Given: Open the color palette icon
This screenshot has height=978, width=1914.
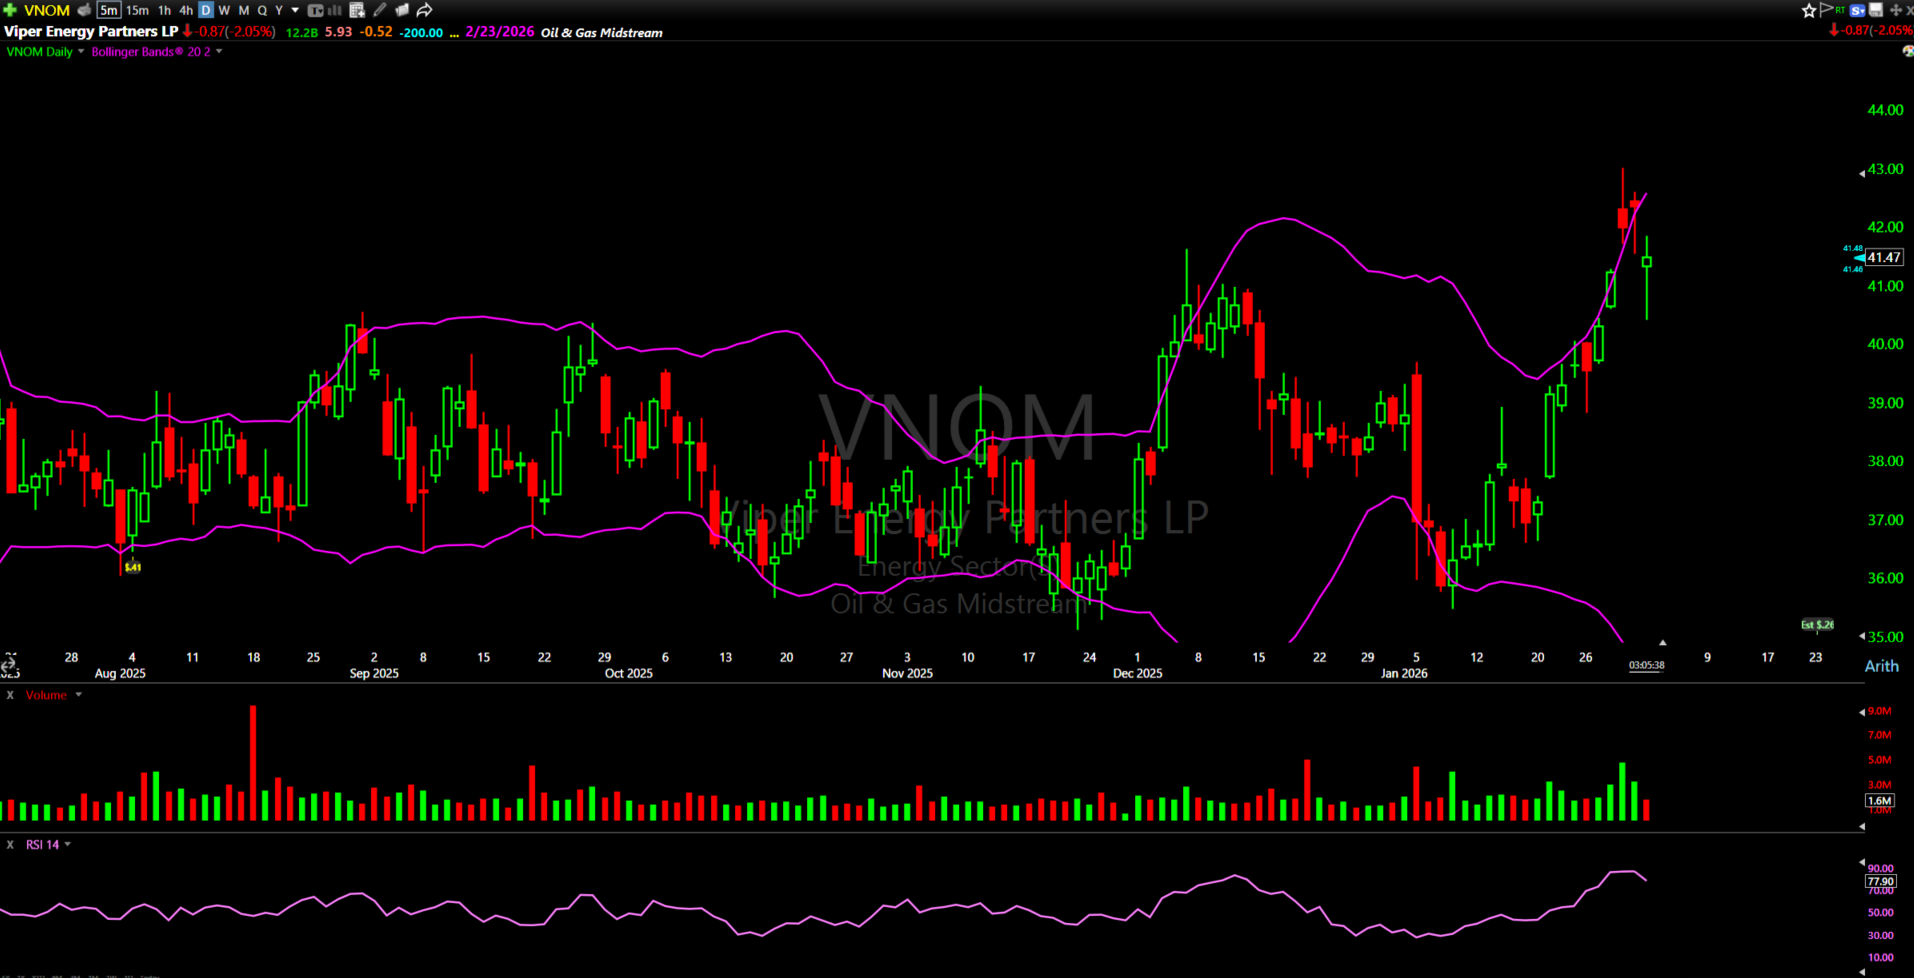Looking at the screenshot, I should [1907, 51].
